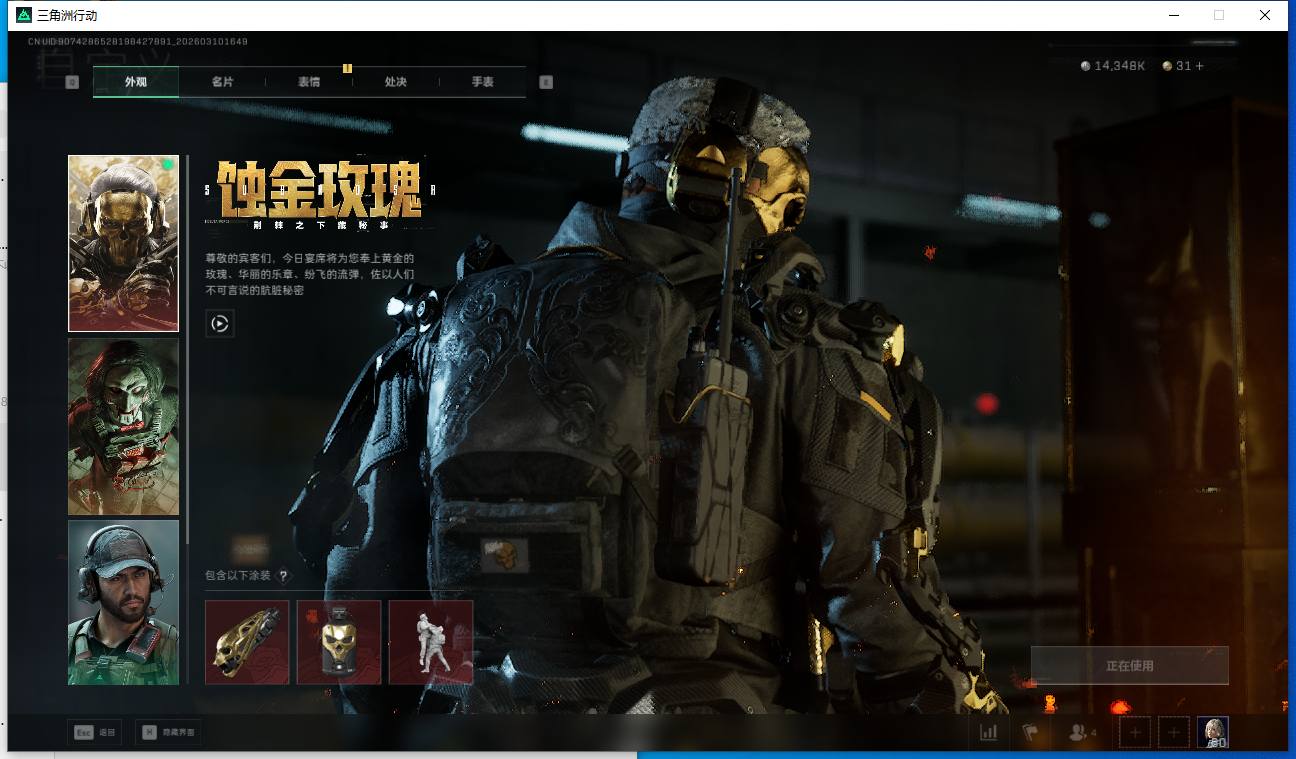
Task: Choose the bearded operator with cap portrait
Action: [x=123, y=602]
